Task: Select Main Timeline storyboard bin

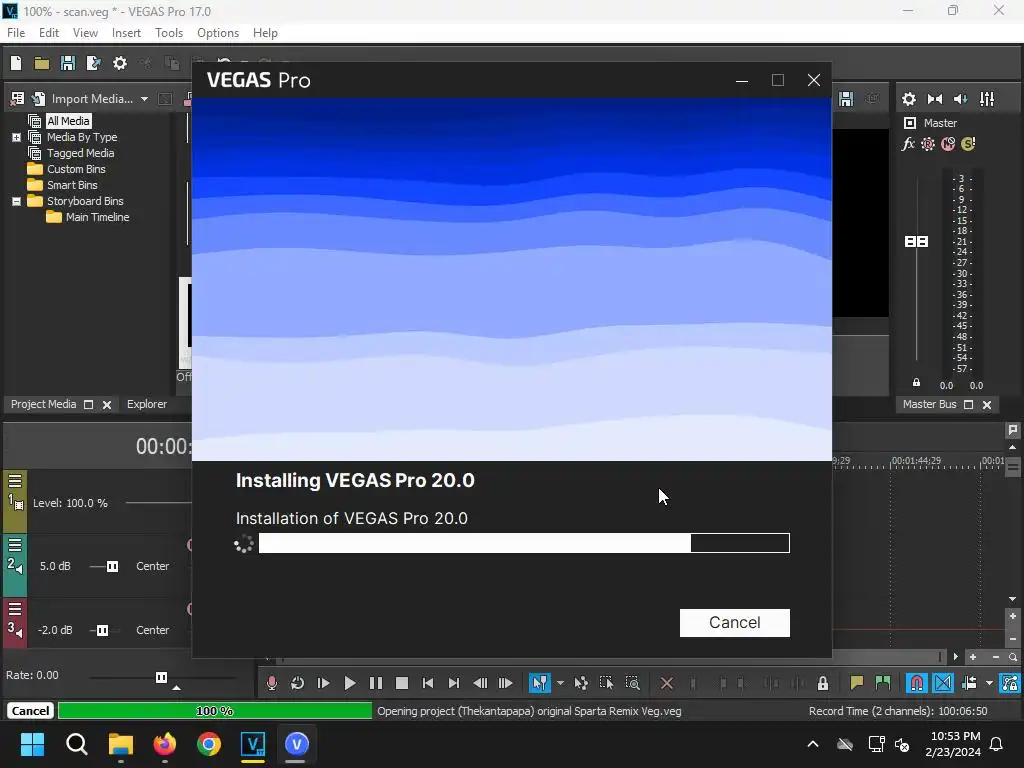Action: click(x=97, y=217)
